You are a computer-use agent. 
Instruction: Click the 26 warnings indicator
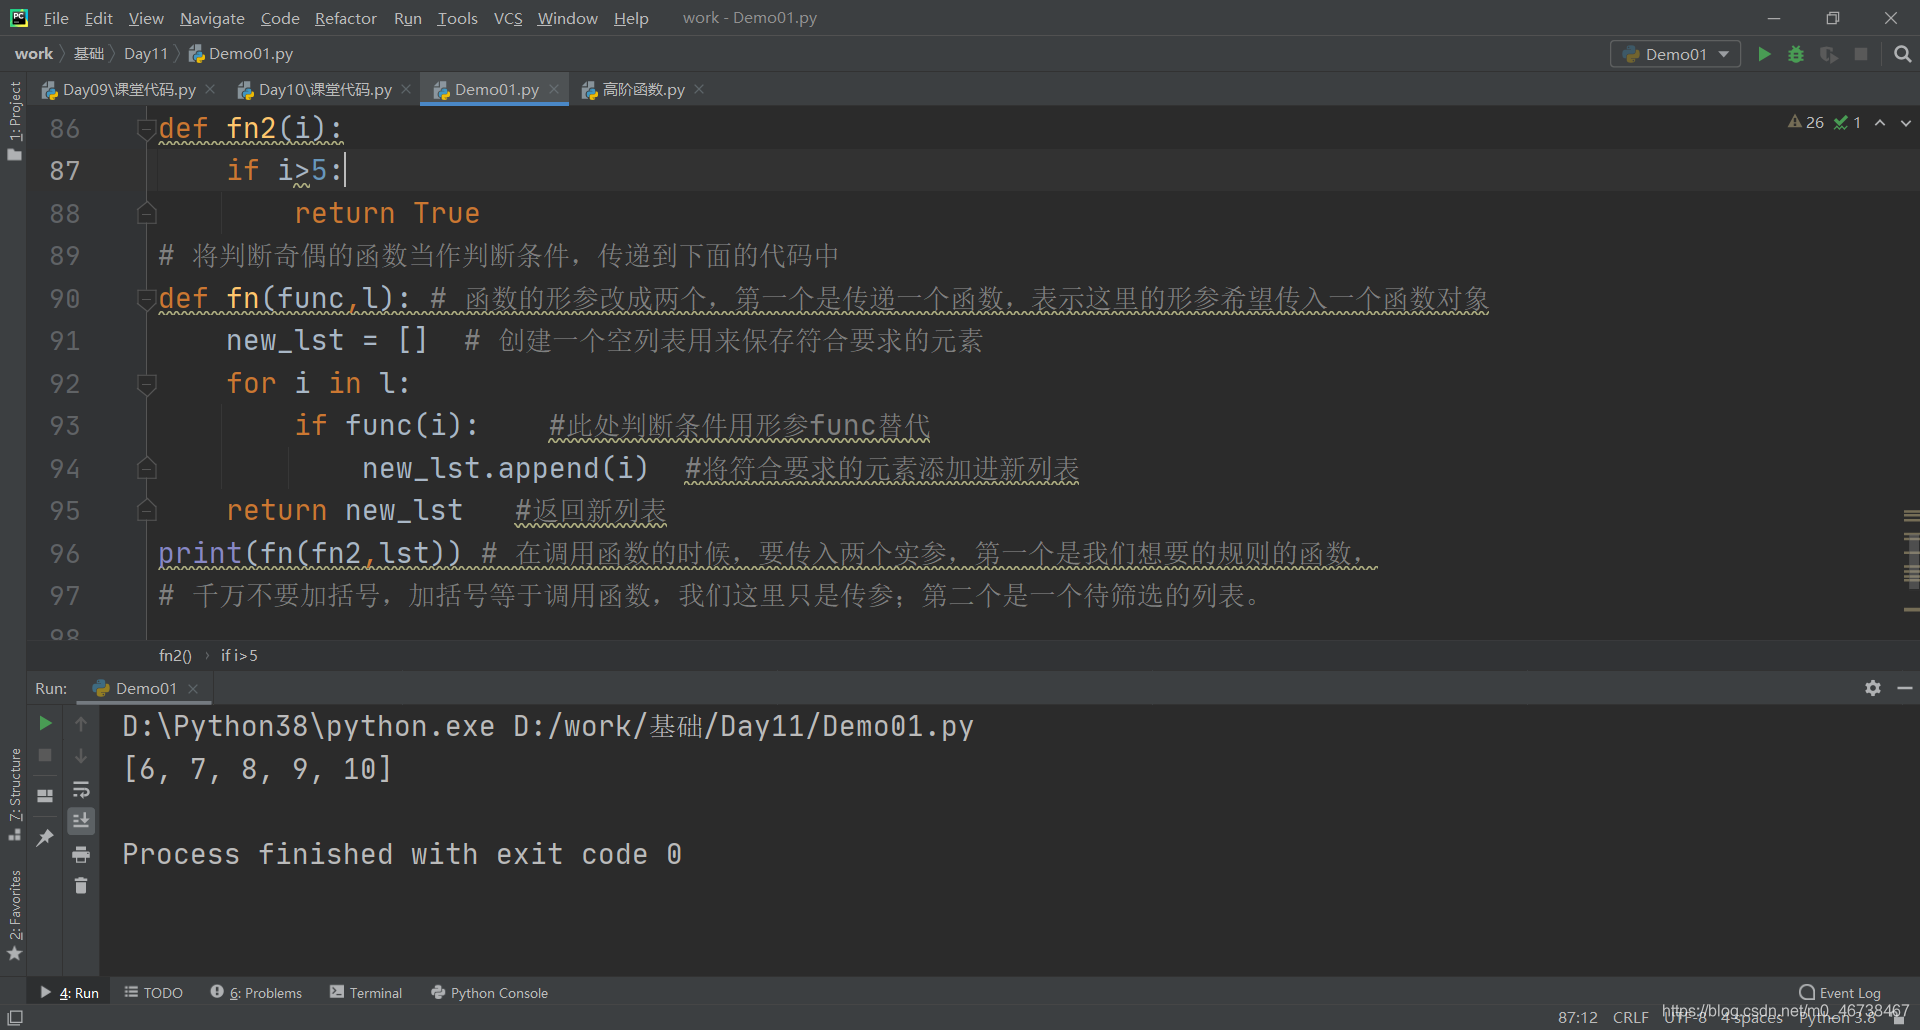coord(1806,122)
